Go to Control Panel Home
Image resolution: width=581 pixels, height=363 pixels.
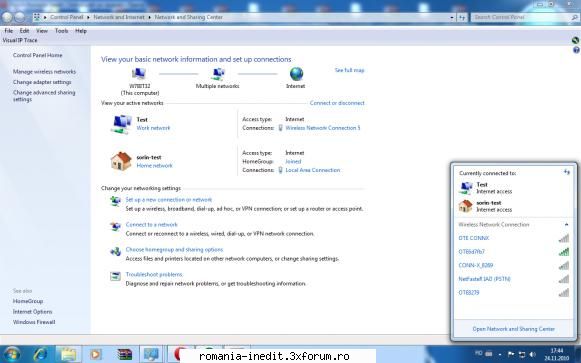pos(37,55)
